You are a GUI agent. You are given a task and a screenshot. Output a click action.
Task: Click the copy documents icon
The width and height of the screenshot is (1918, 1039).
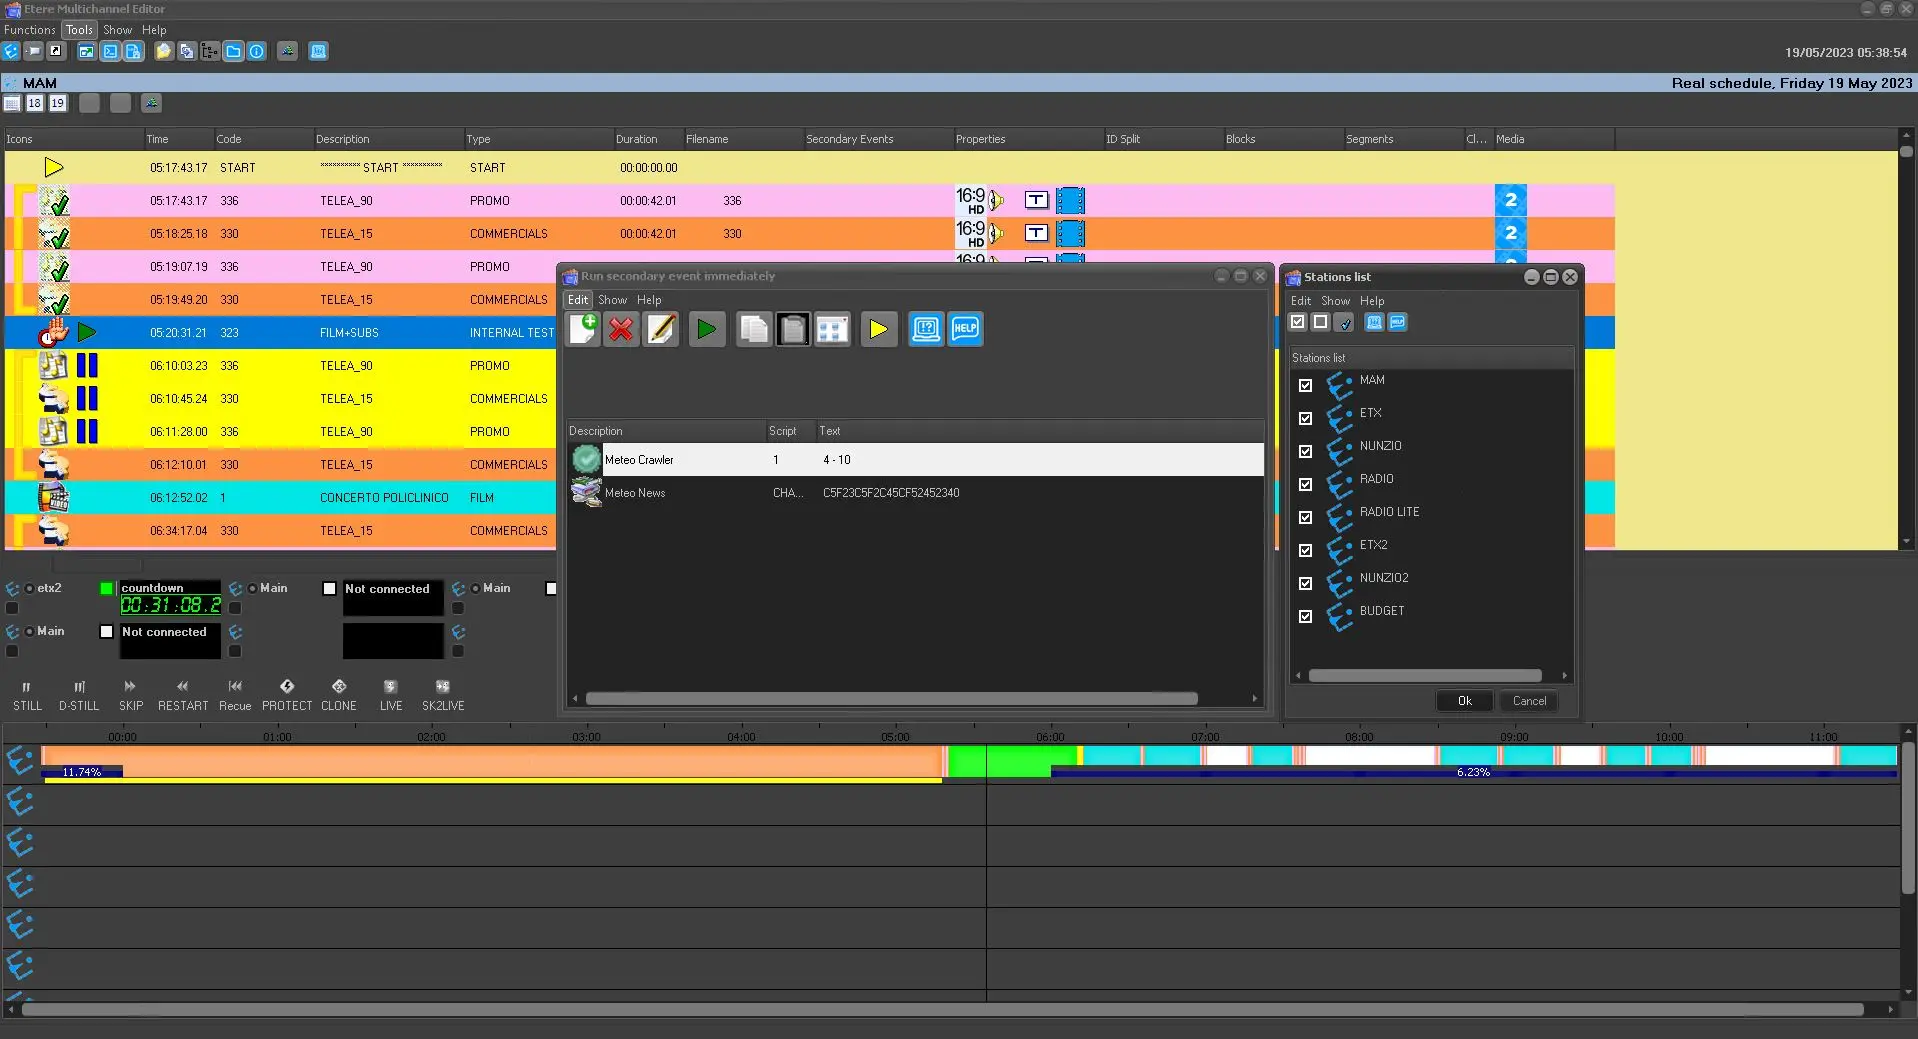(x=753, y=329)
